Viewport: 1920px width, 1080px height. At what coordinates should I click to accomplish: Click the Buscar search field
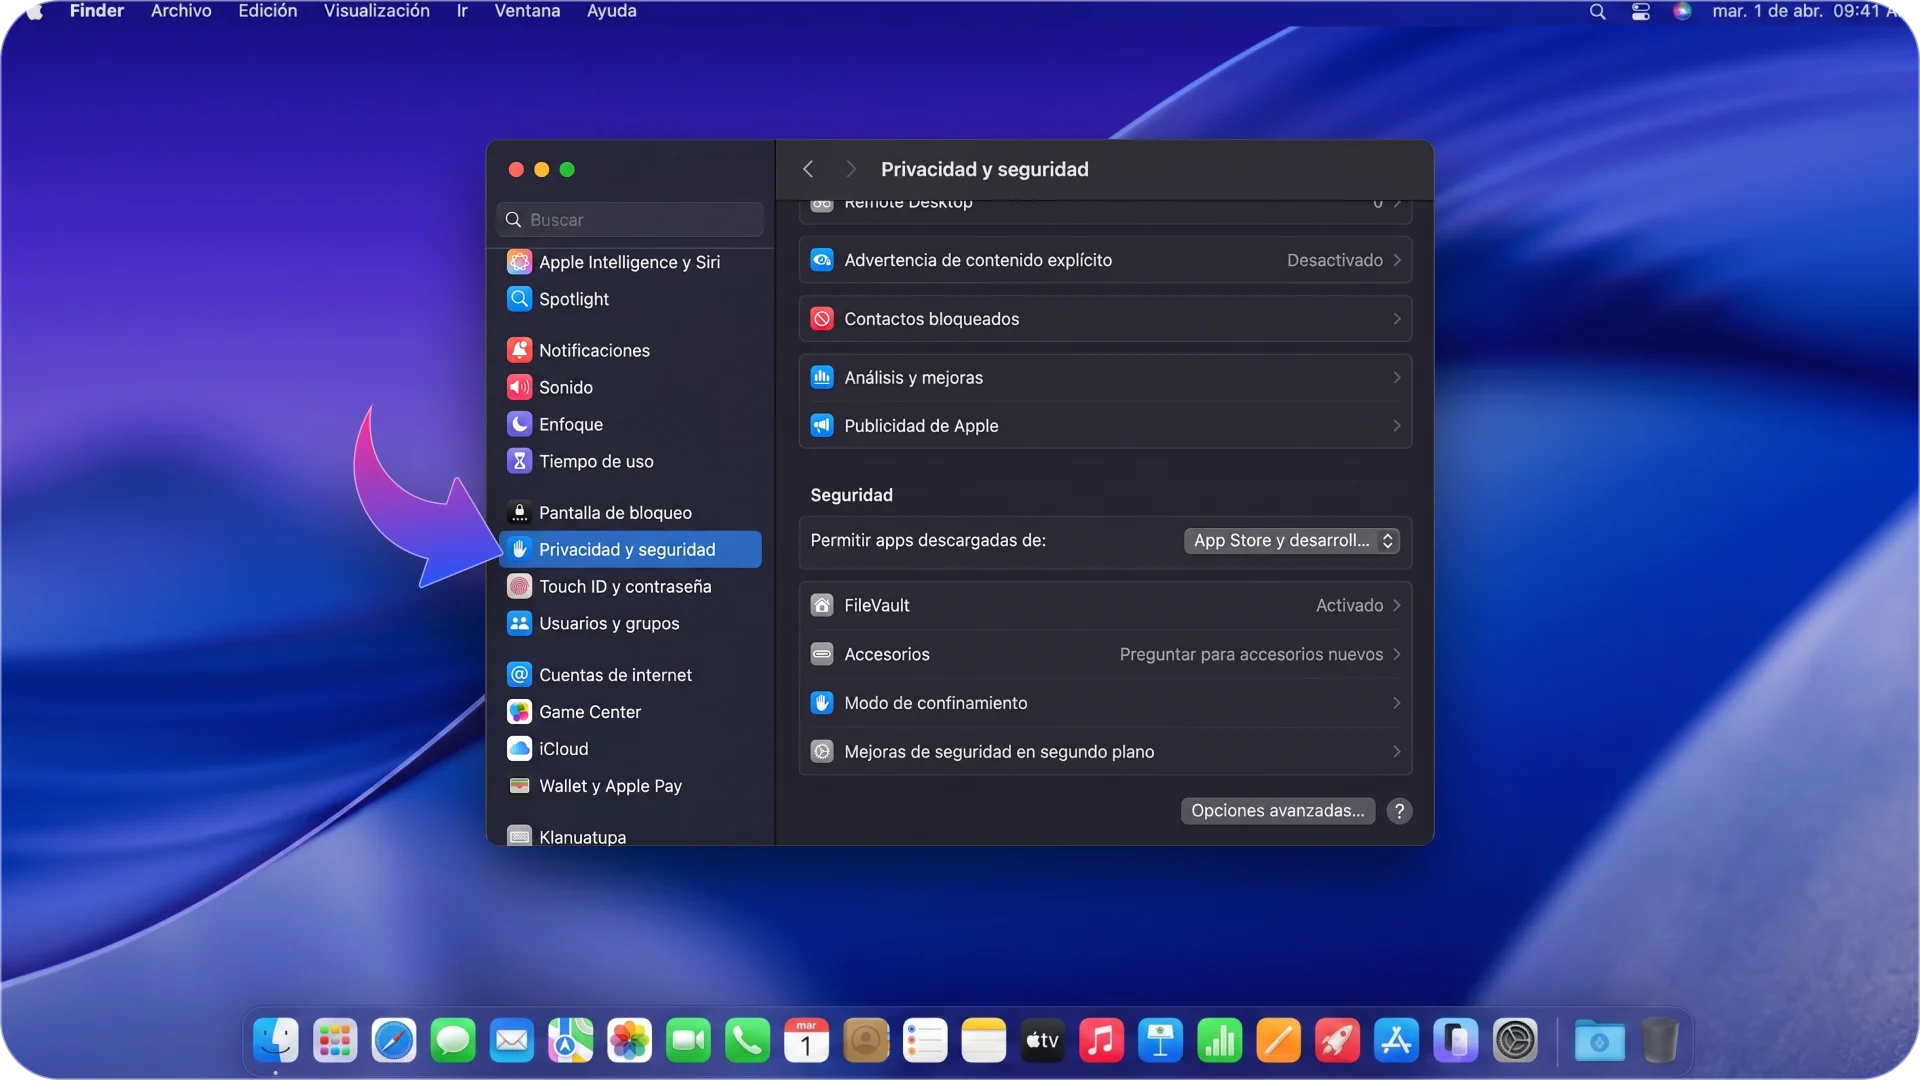pos(630,220)
